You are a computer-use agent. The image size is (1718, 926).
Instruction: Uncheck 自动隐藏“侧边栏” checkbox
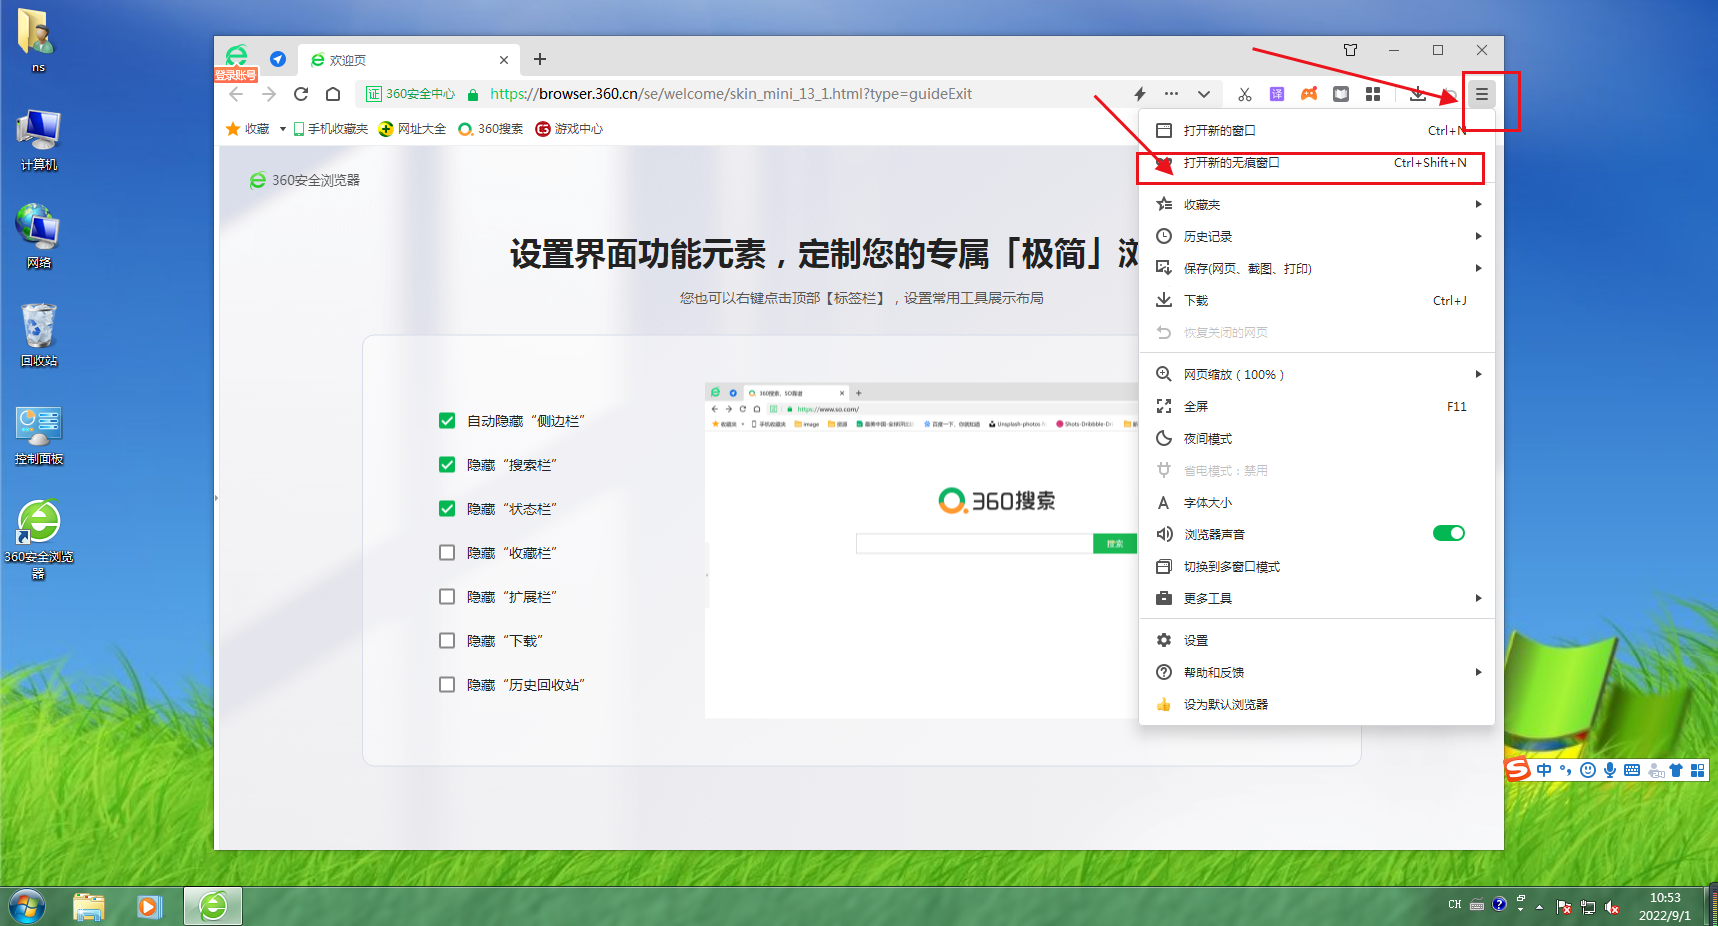coord(447,421)
